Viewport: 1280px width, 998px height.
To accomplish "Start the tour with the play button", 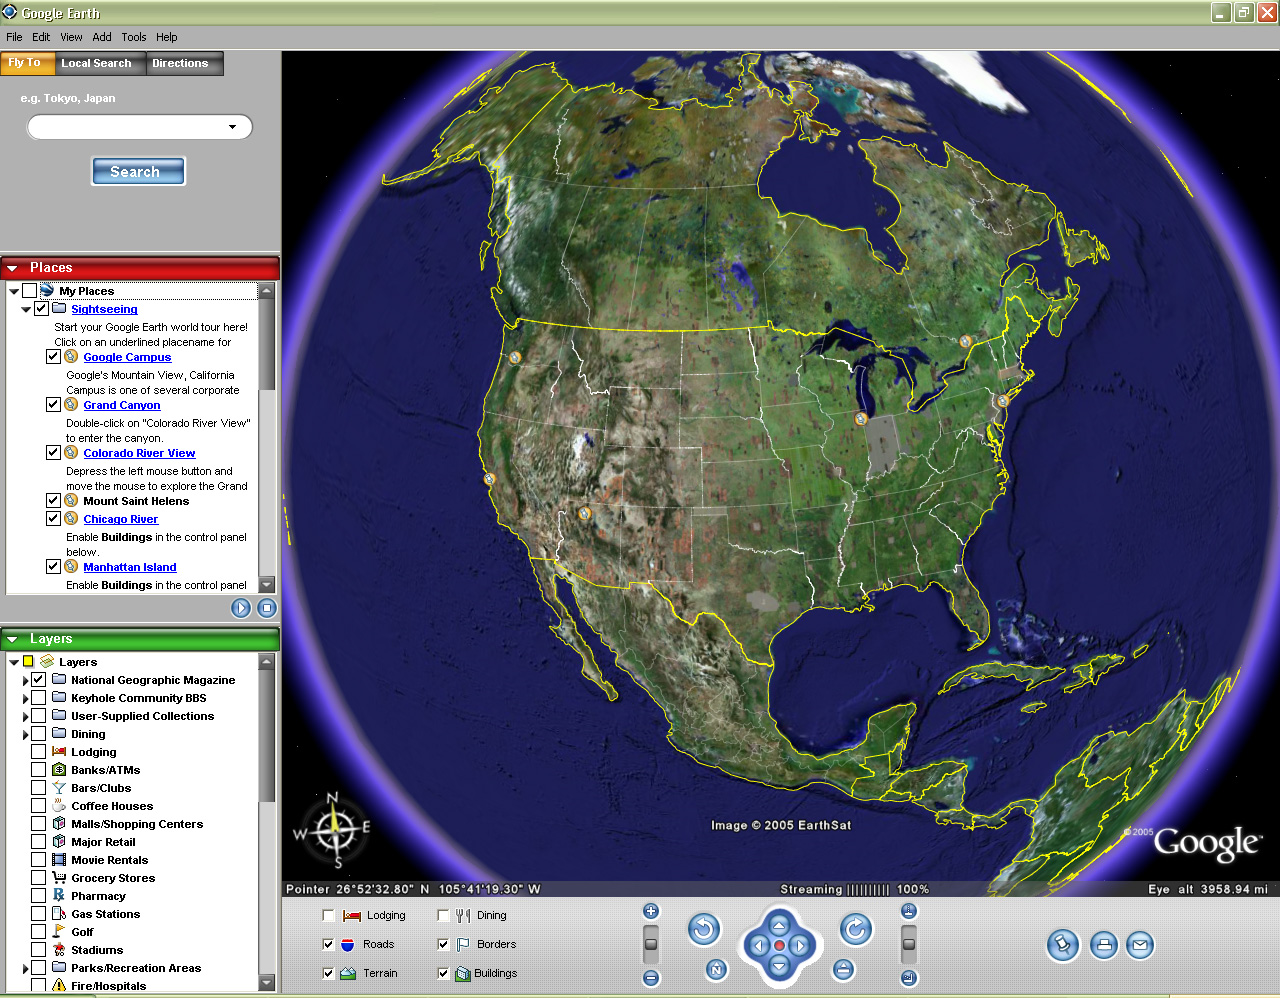I will 241,608.
